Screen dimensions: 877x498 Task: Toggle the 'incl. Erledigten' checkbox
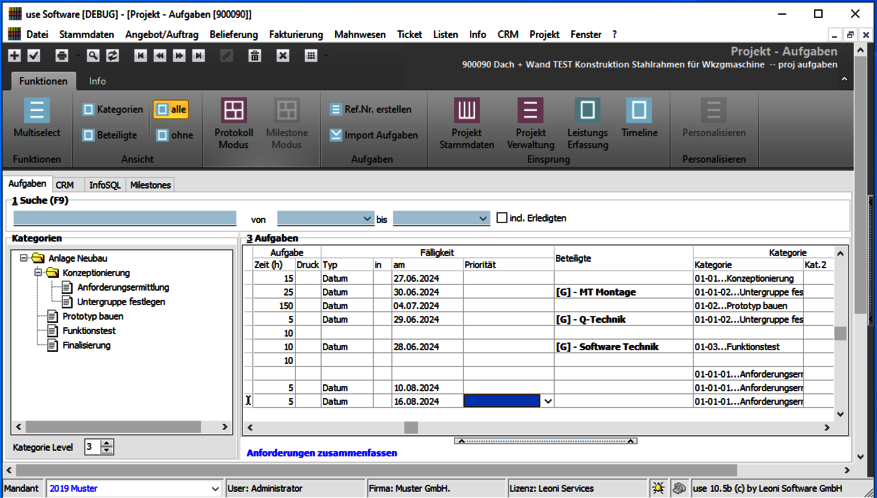pyautogui.click(x=503, y=218)
